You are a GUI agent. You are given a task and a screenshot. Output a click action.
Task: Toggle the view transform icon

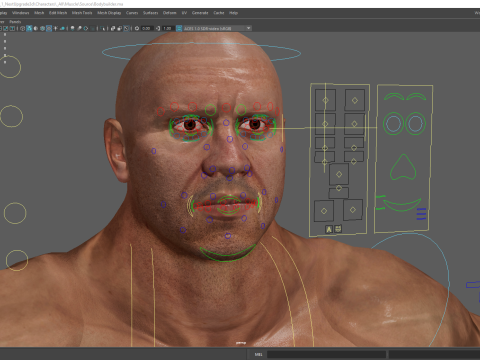coord(179,28)
